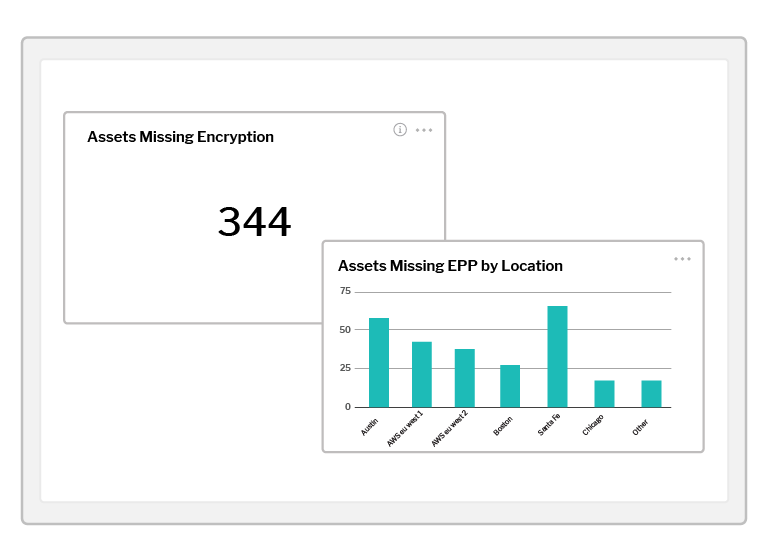Click the AWS eu west 2 axis label

[x=450, y=428]
